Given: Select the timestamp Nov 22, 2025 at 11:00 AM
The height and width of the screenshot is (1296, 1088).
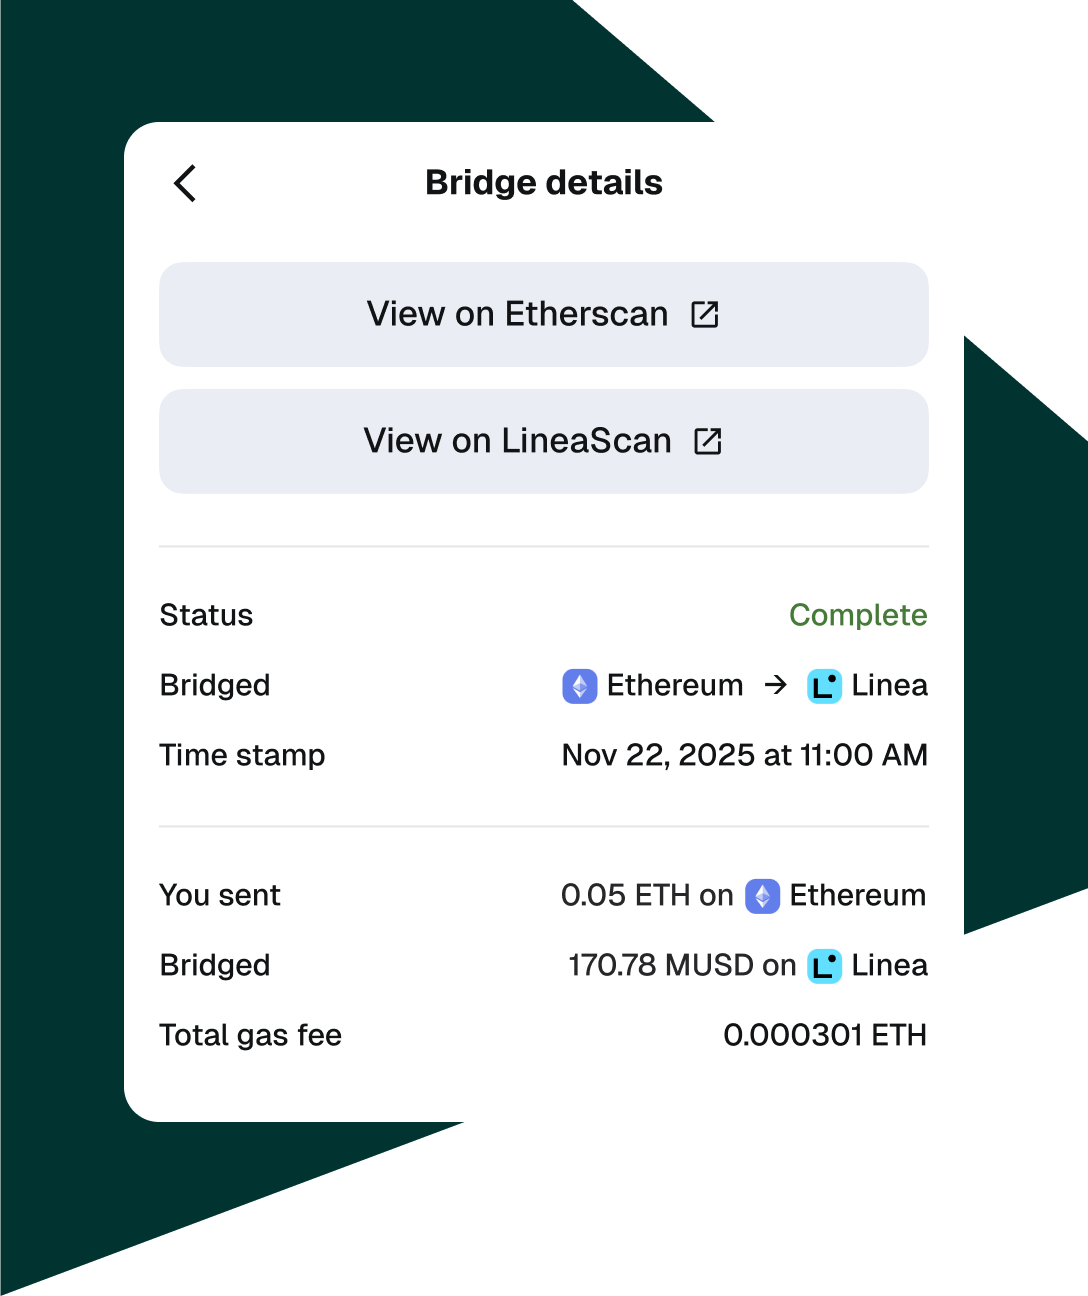Looking at the screenshot, I should [x=744, y=756].
